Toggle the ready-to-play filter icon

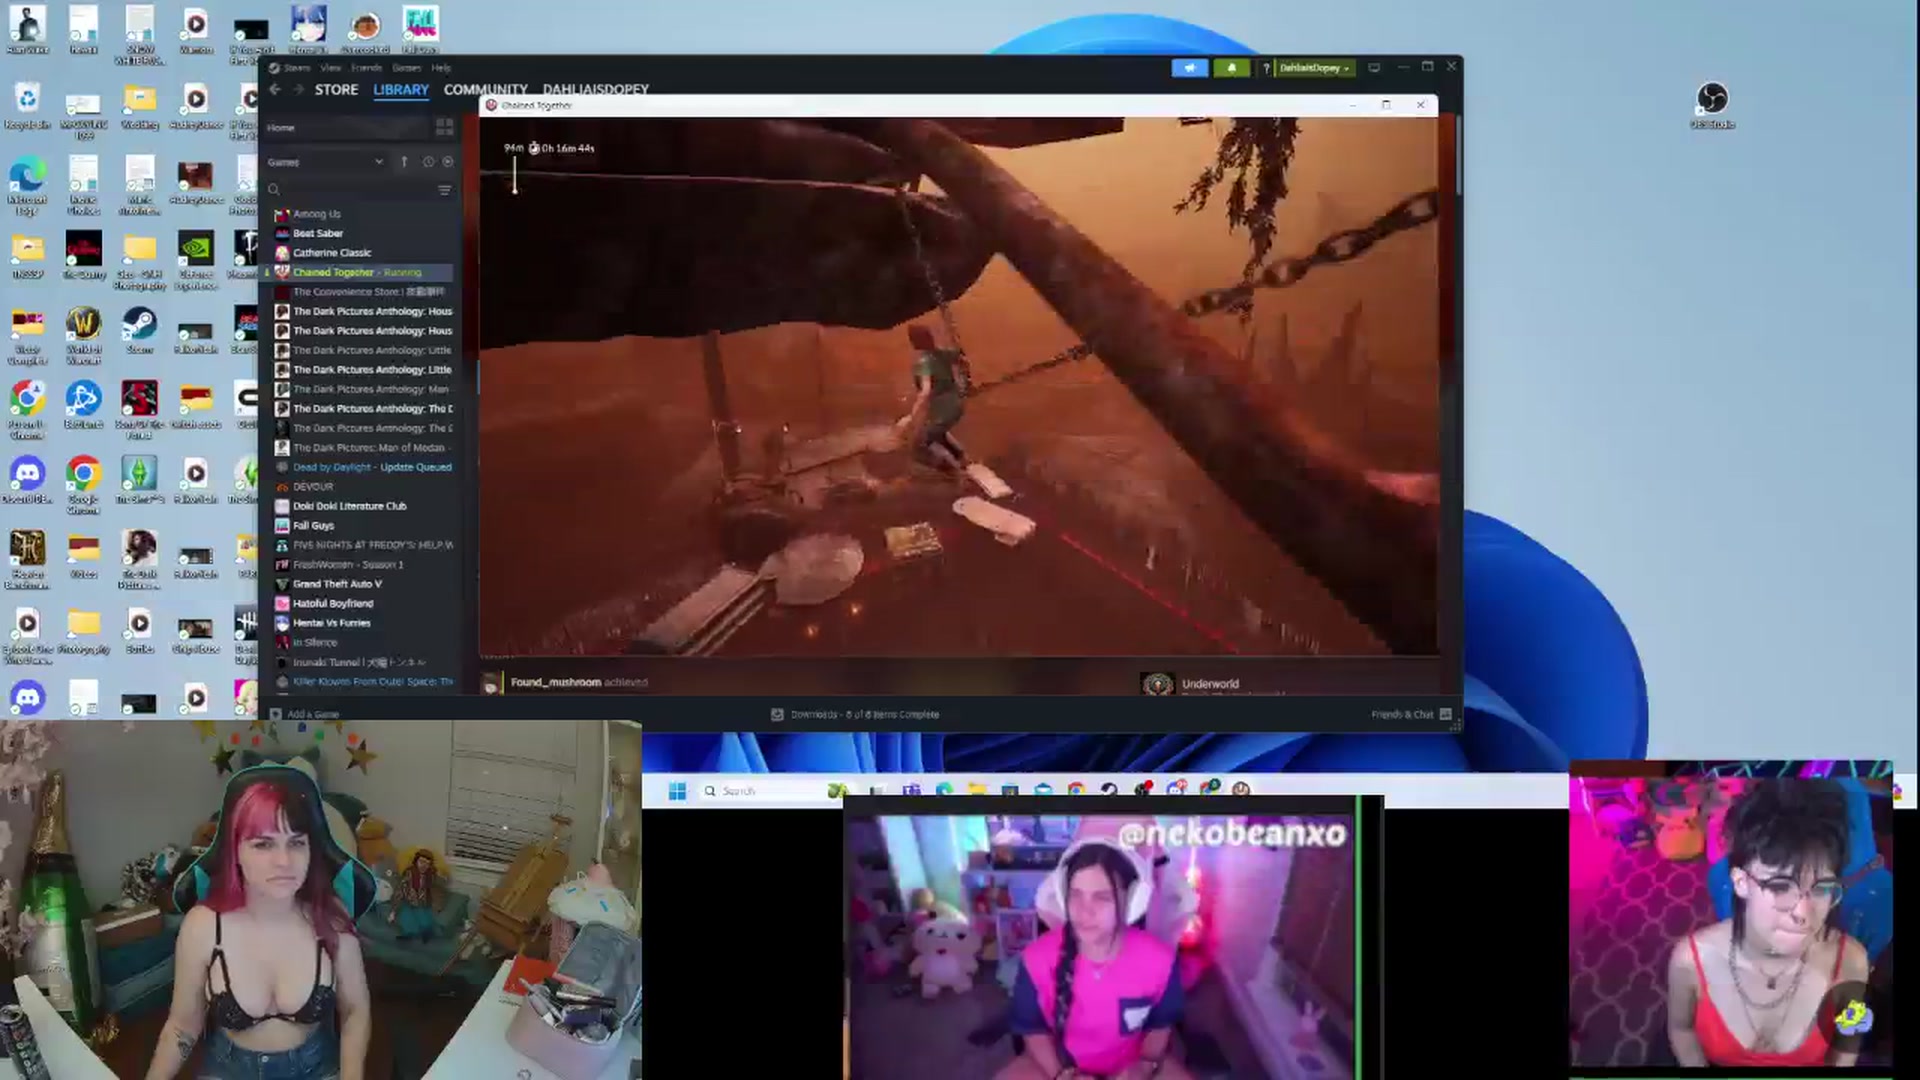pos(447,162)
